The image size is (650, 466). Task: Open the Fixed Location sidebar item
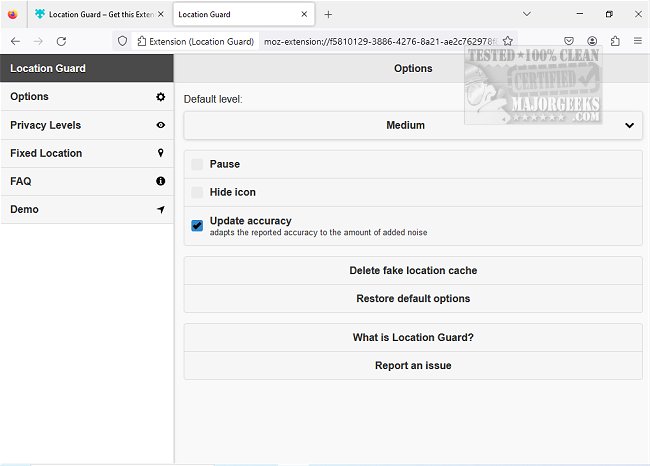coord(87,153)
